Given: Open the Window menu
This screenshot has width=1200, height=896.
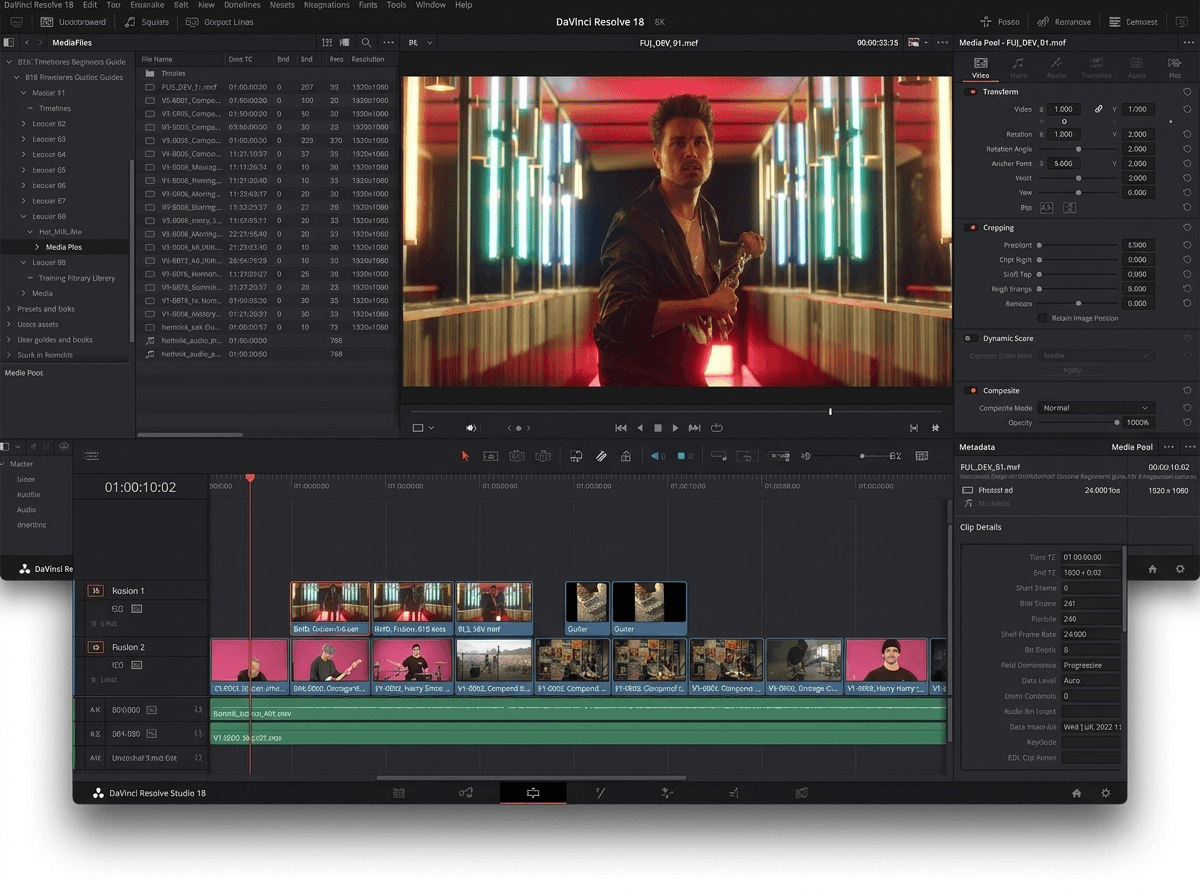Looking at the screenshot, I should [x=431, y=5].
